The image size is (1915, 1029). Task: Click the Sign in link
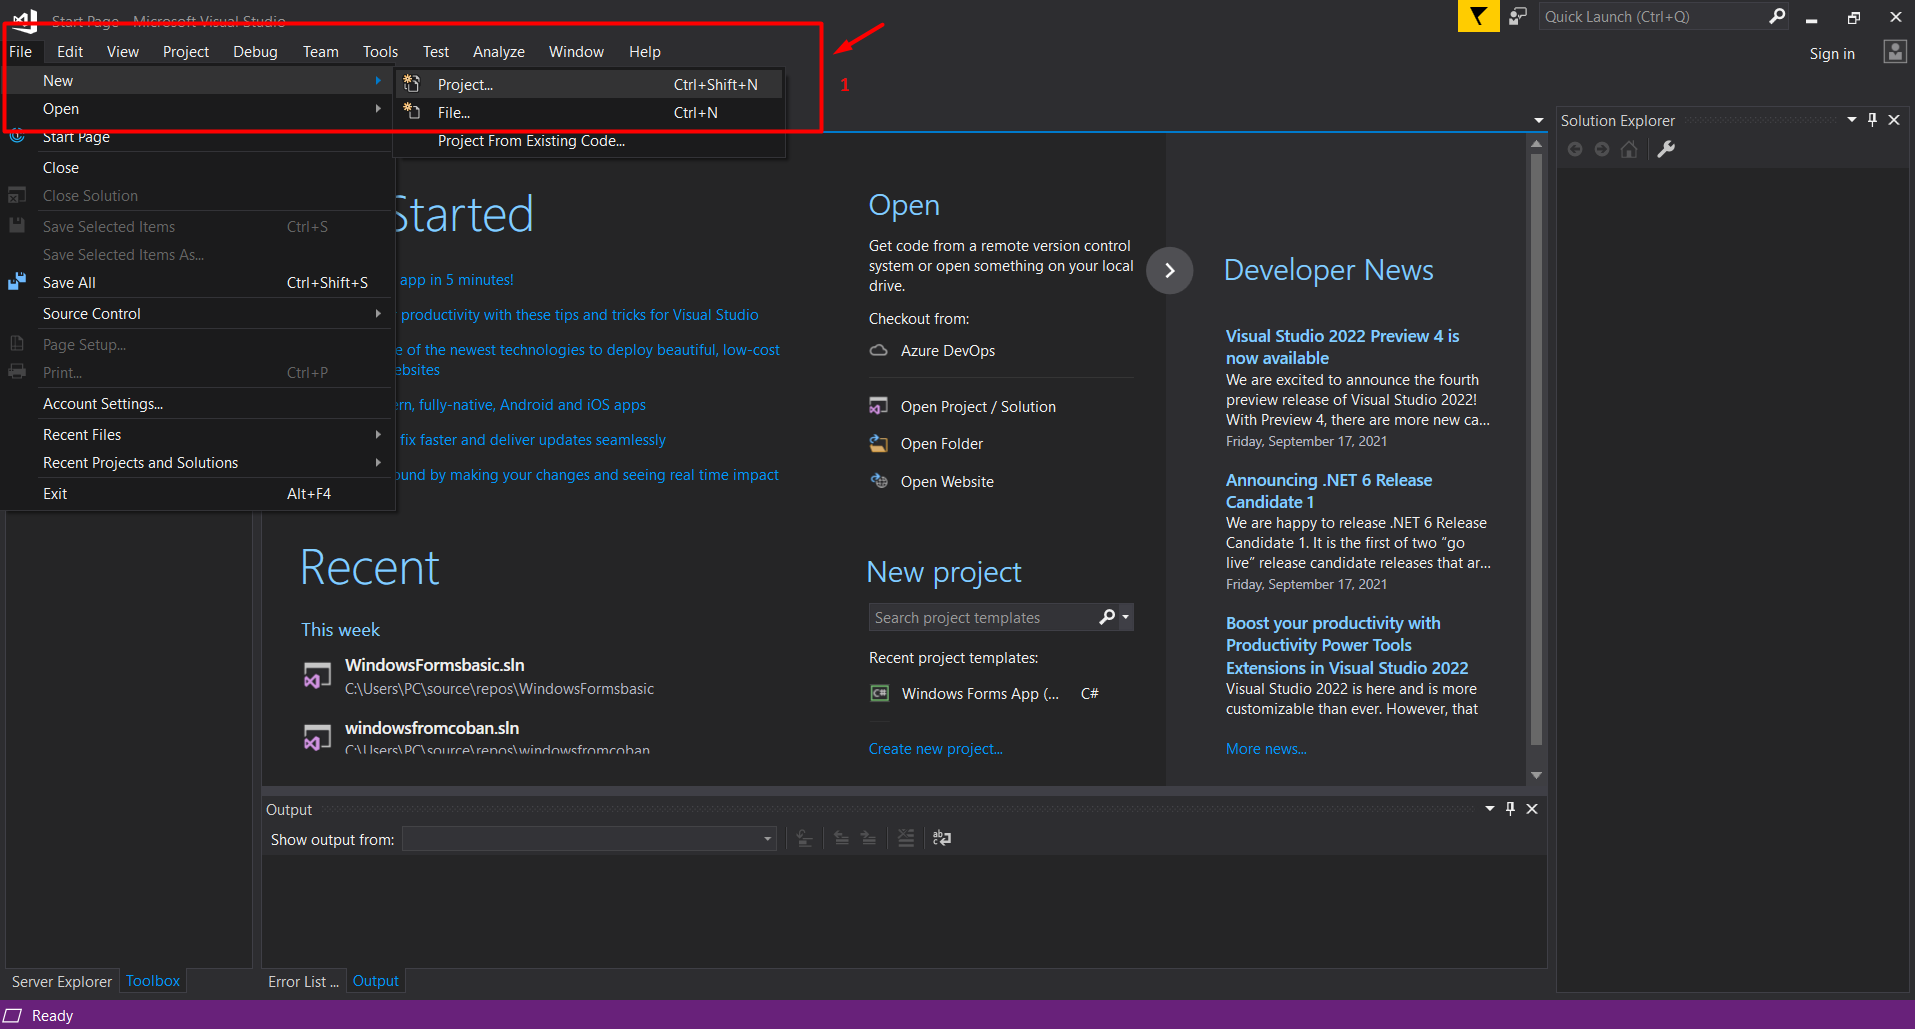[1832, 53]
